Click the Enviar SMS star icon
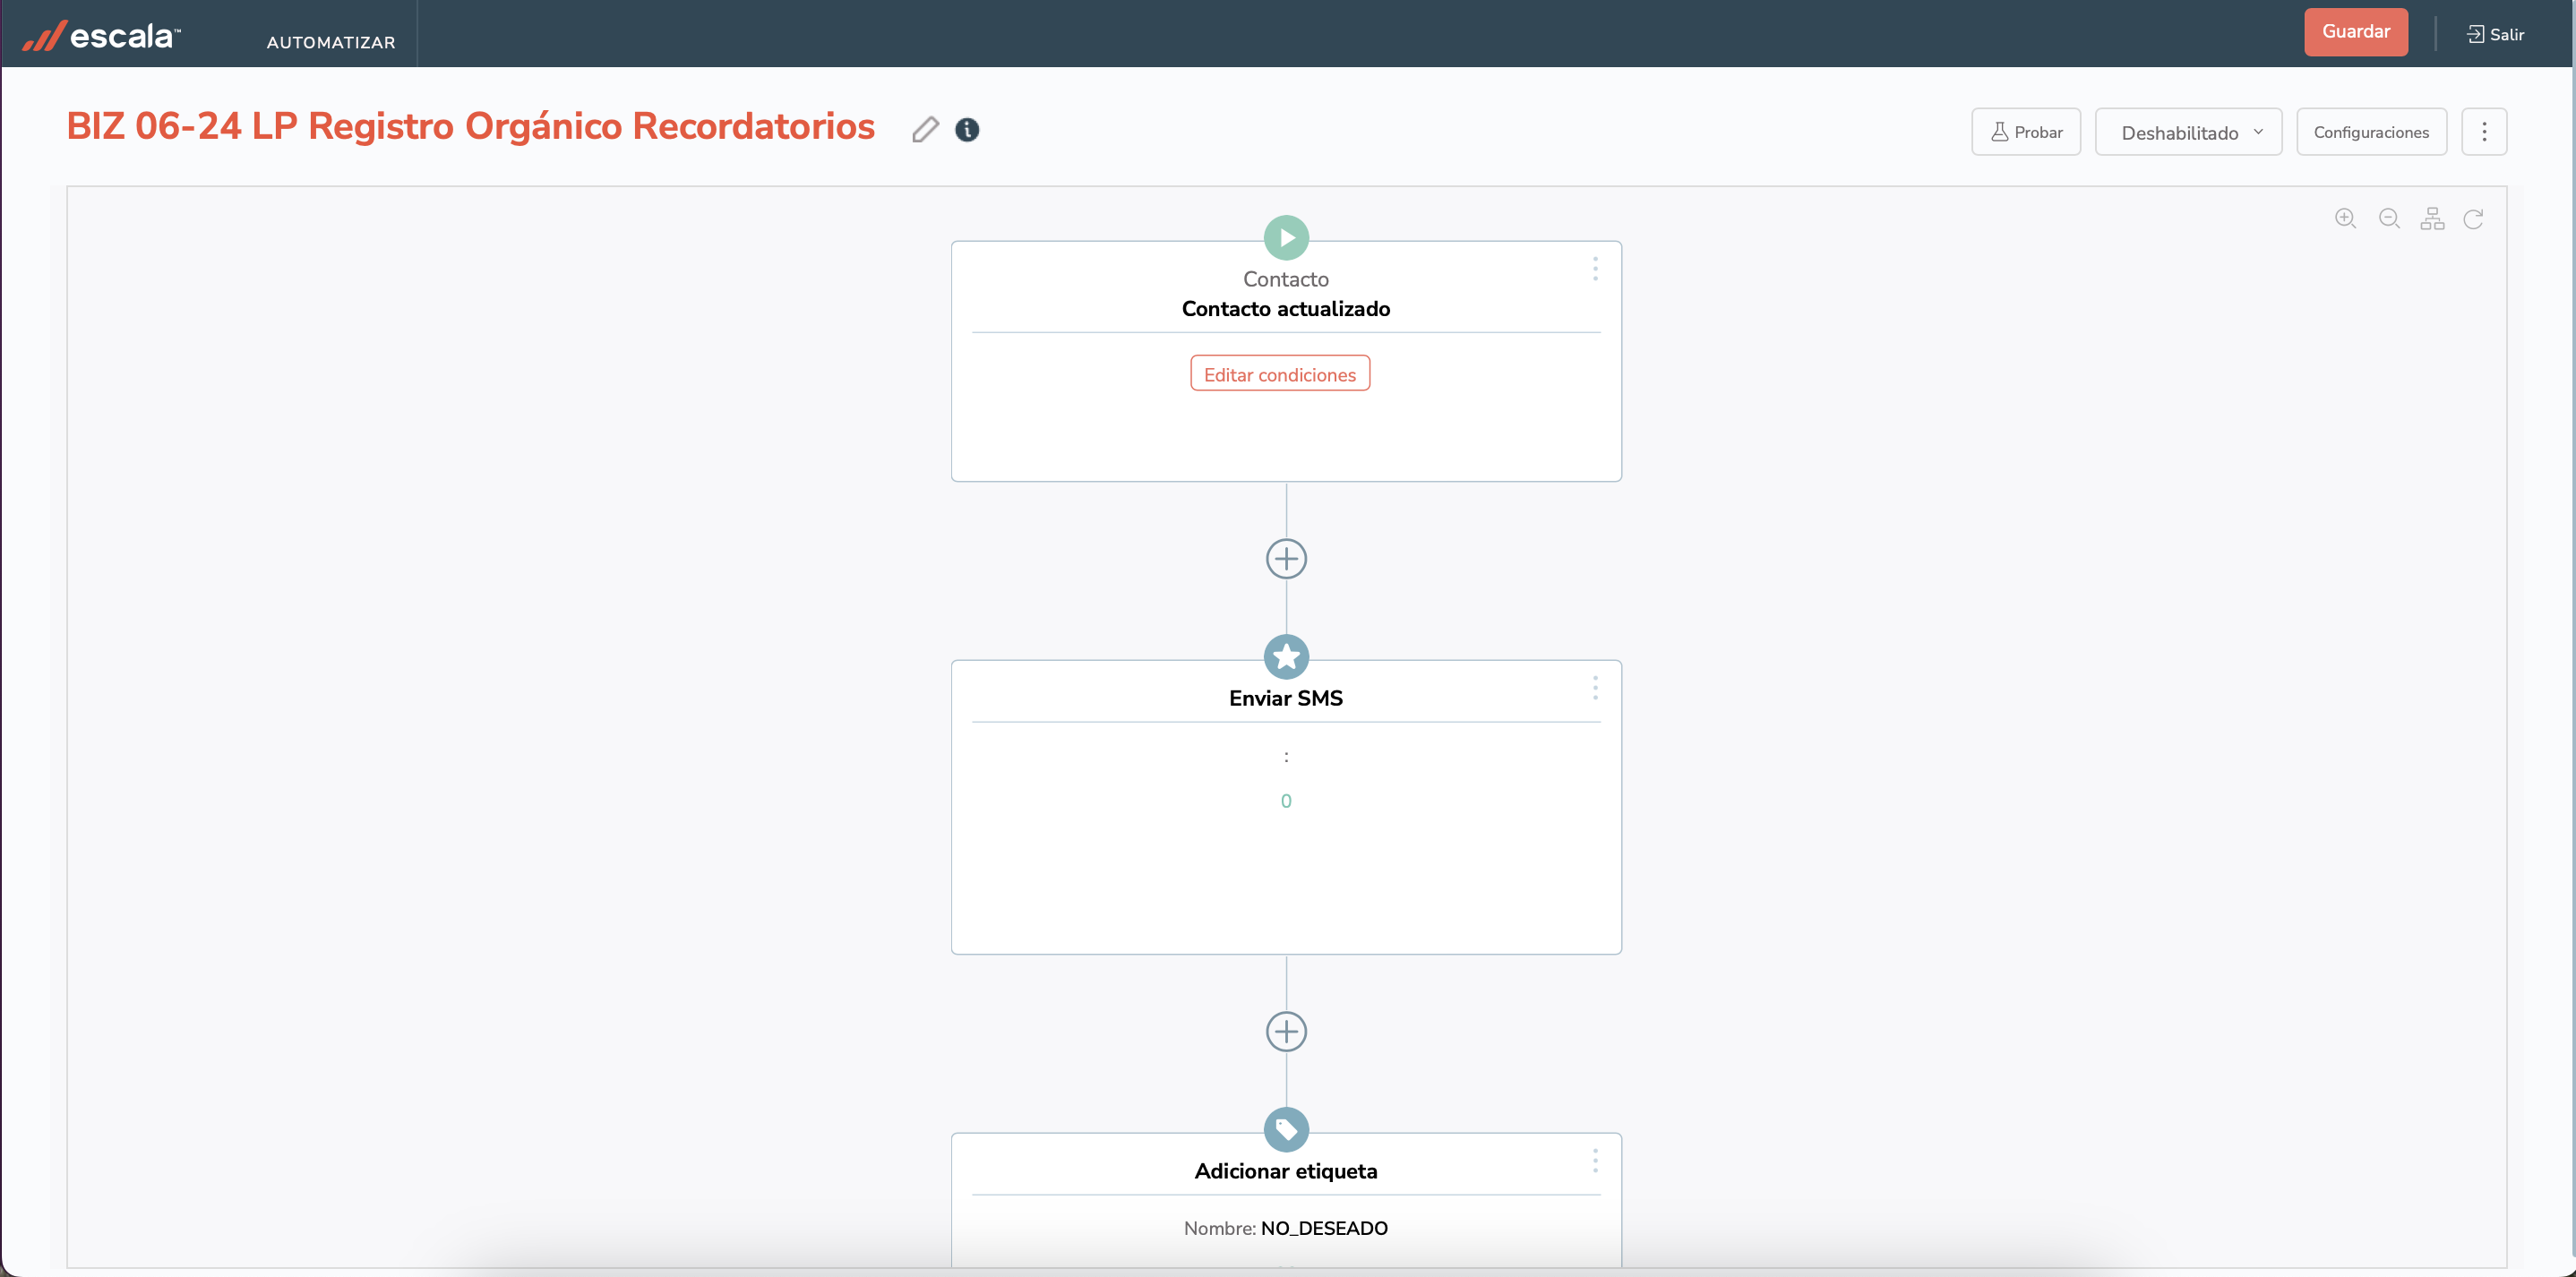 (x=1286, y=657)
